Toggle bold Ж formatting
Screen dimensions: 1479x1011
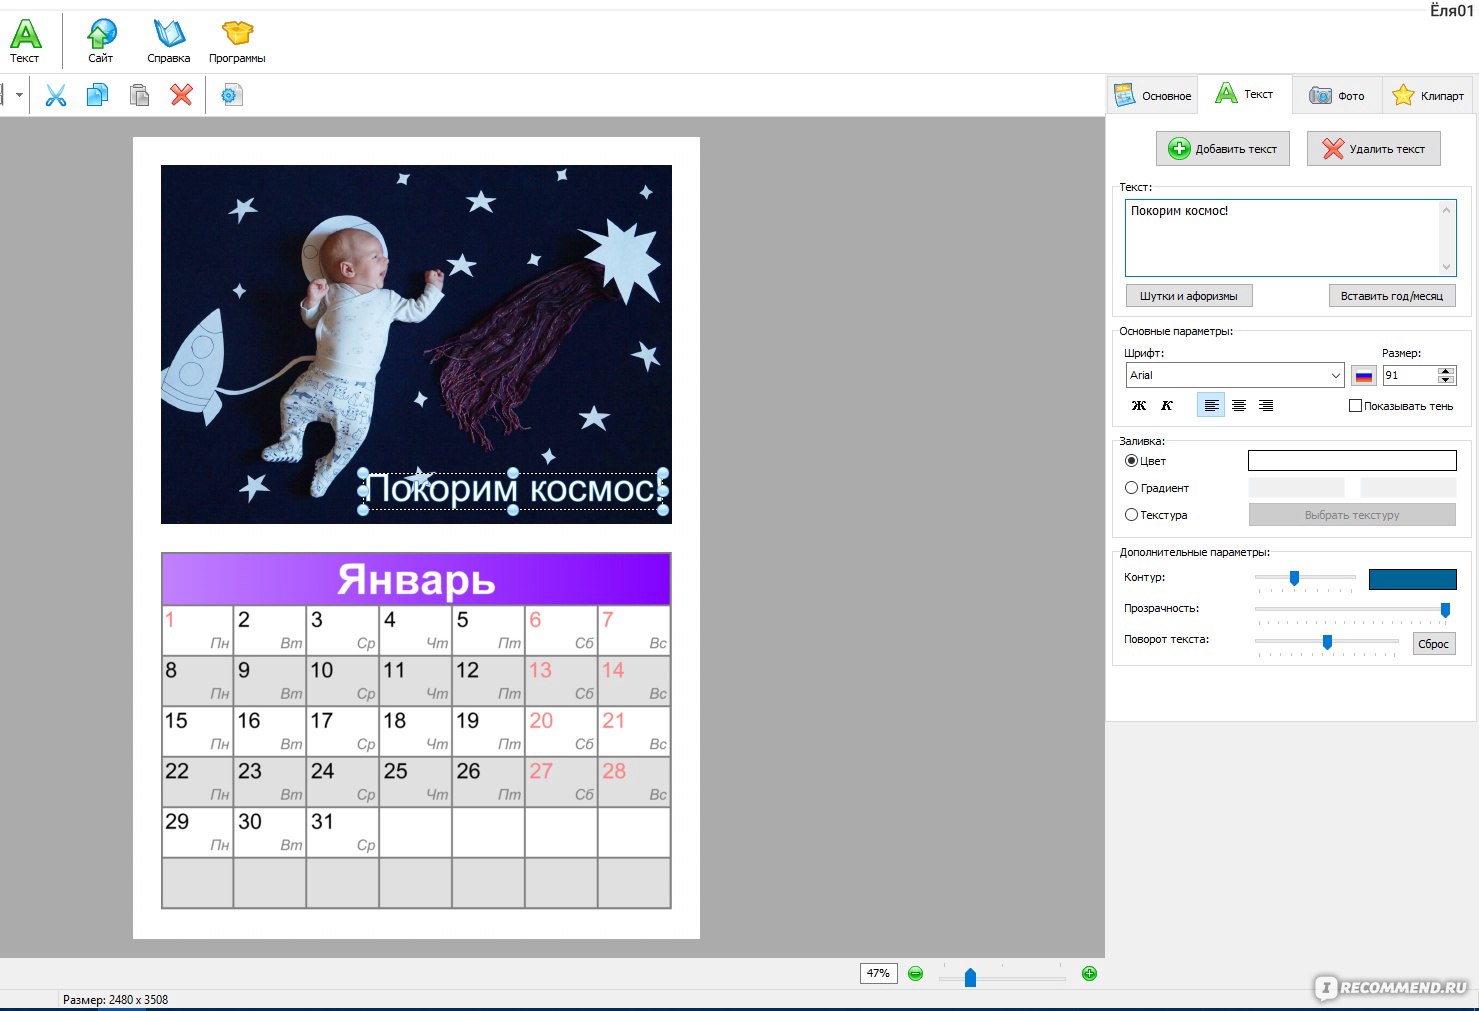(x=1139, y=405)
